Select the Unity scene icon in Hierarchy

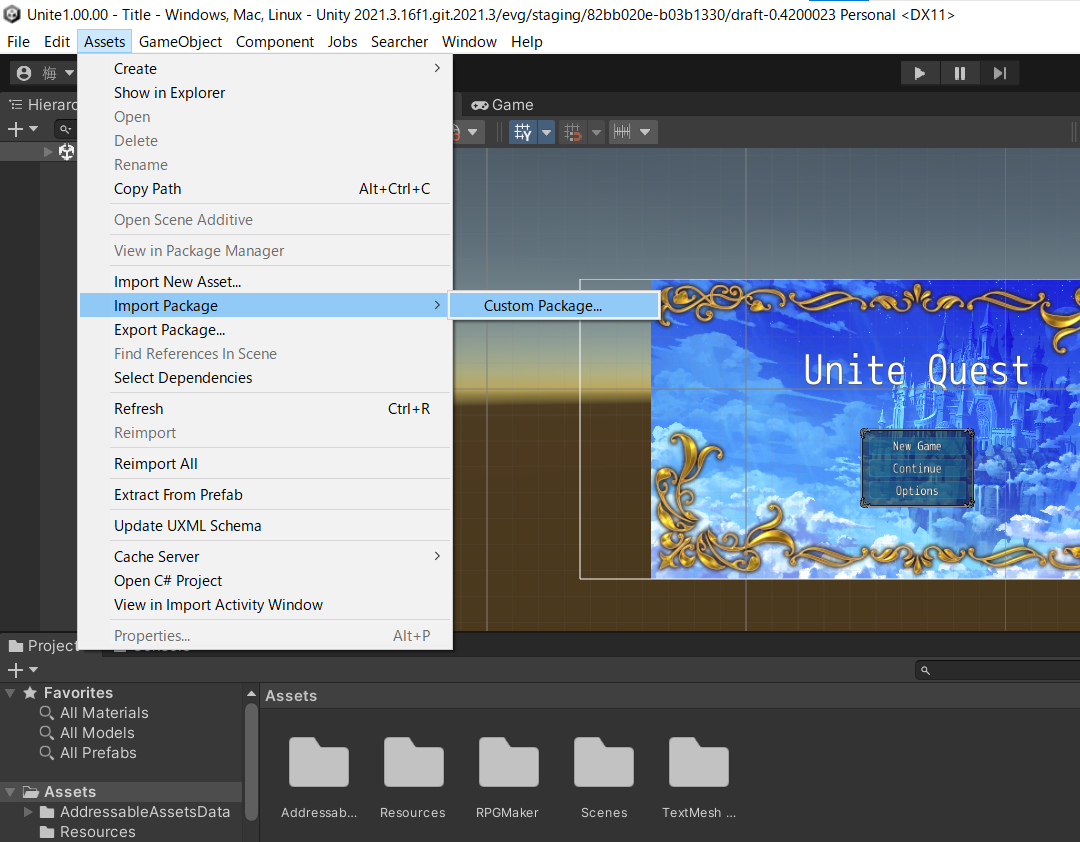point(66,152)
